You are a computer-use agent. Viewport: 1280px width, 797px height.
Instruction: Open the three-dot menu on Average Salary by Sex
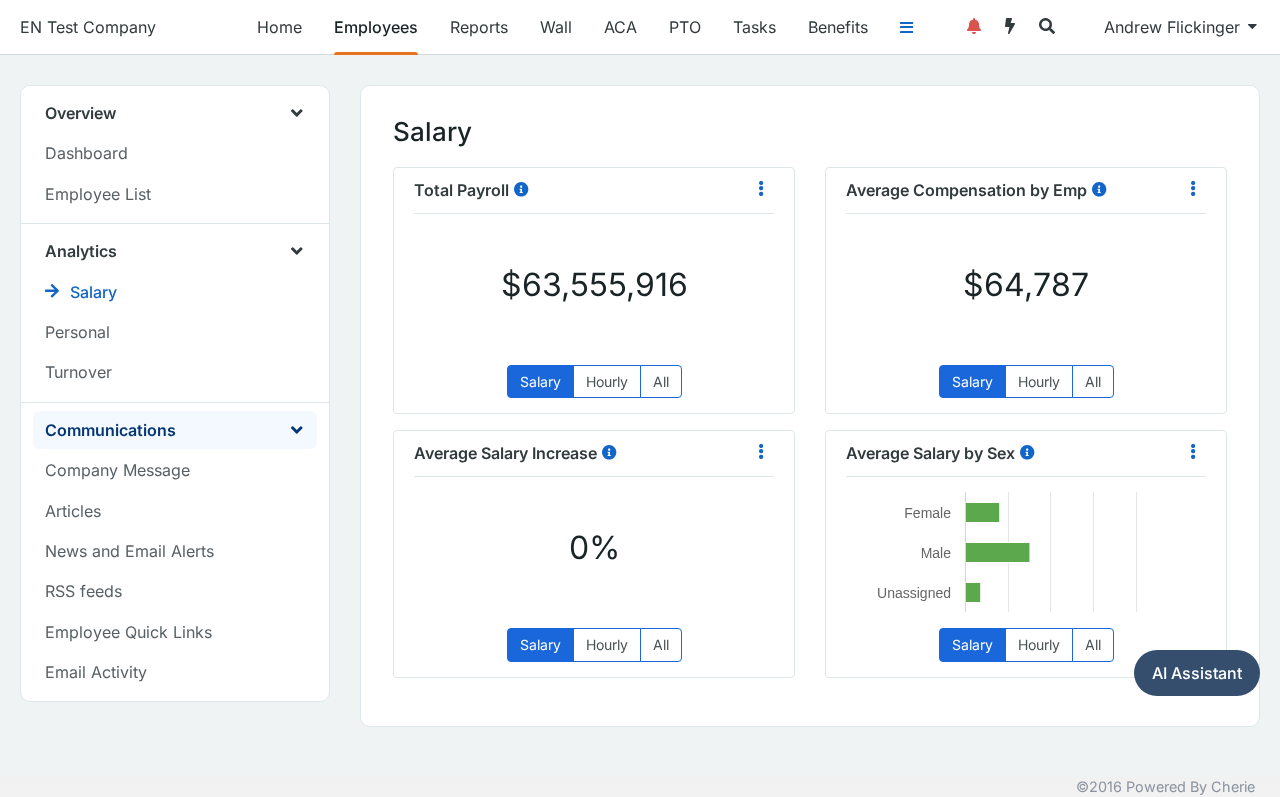coord(1193,452)
